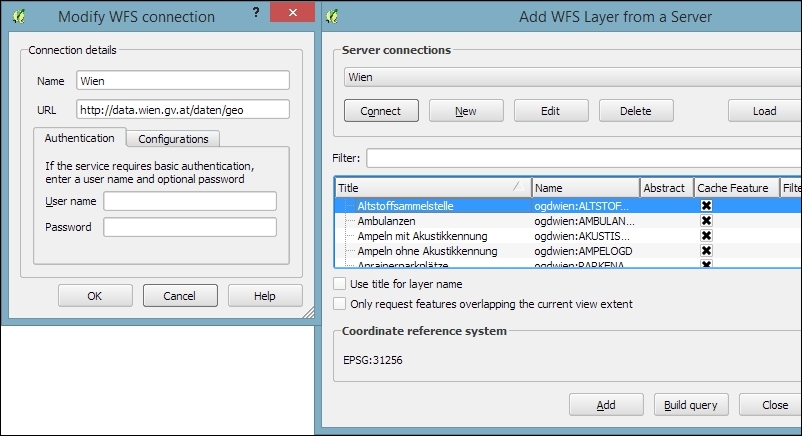Click ogdwien:AMPELOGD name cell
This screenshot has width=802, height=436.
pos(583,251)
